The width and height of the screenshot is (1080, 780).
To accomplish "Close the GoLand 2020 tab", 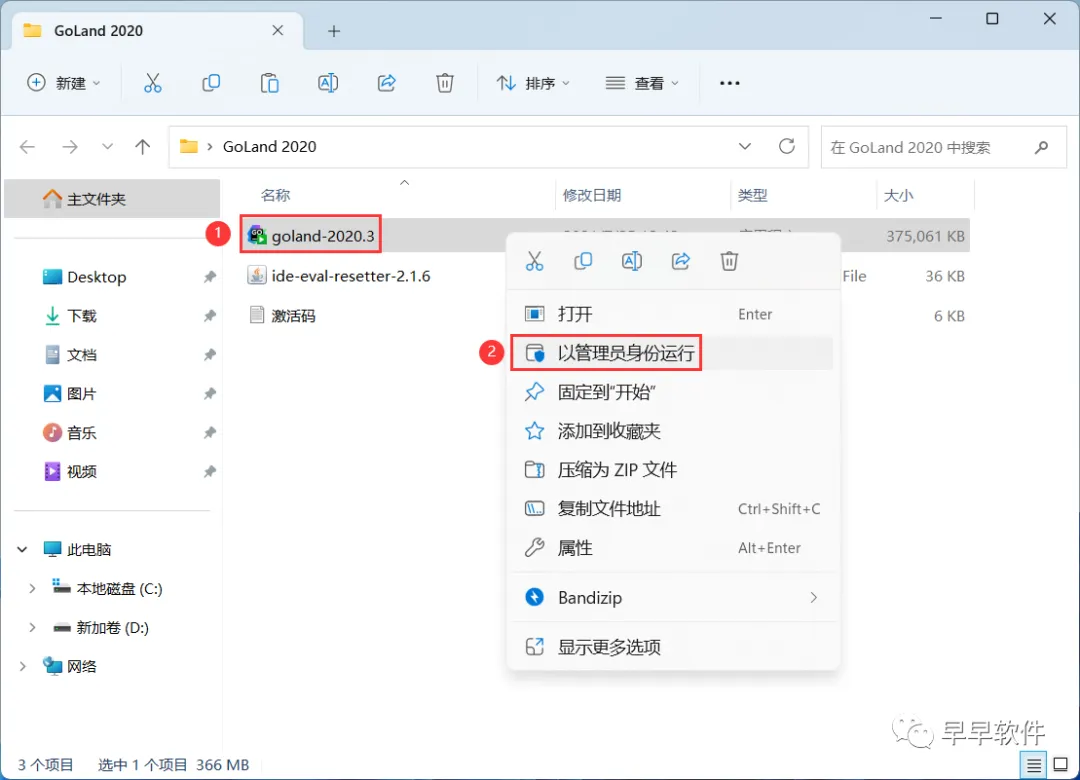I will [278, 30].
